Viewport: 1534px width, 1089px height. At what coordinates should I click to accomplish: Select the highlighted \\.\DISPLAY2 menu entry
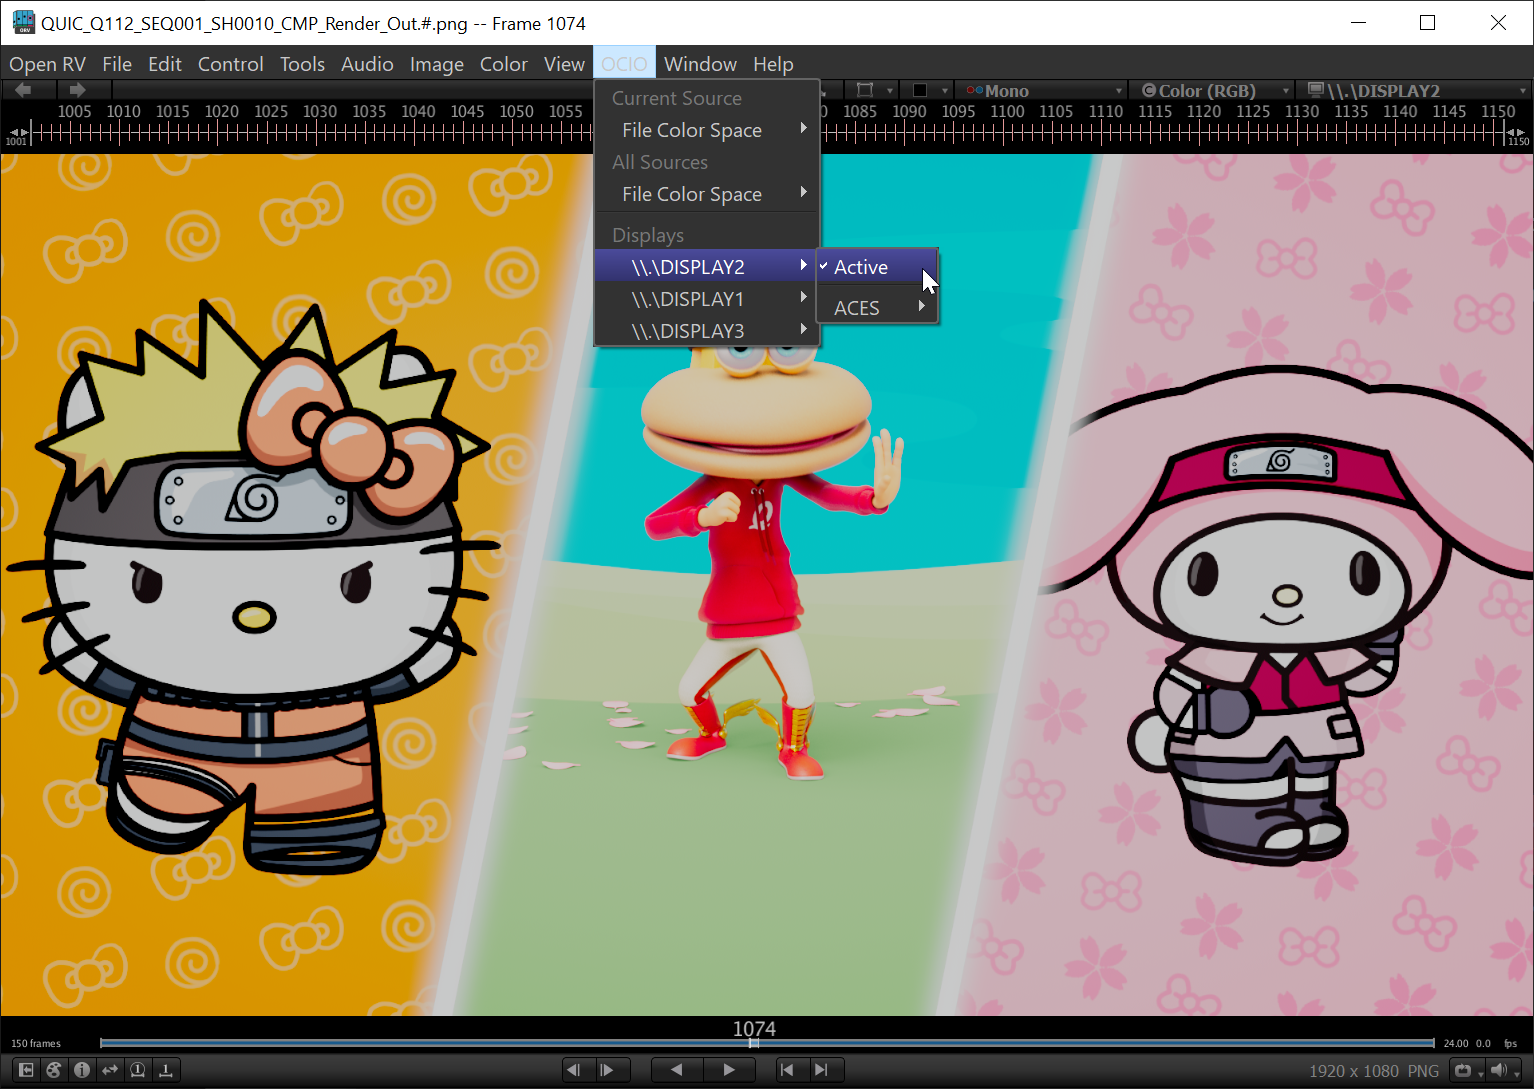707,267
